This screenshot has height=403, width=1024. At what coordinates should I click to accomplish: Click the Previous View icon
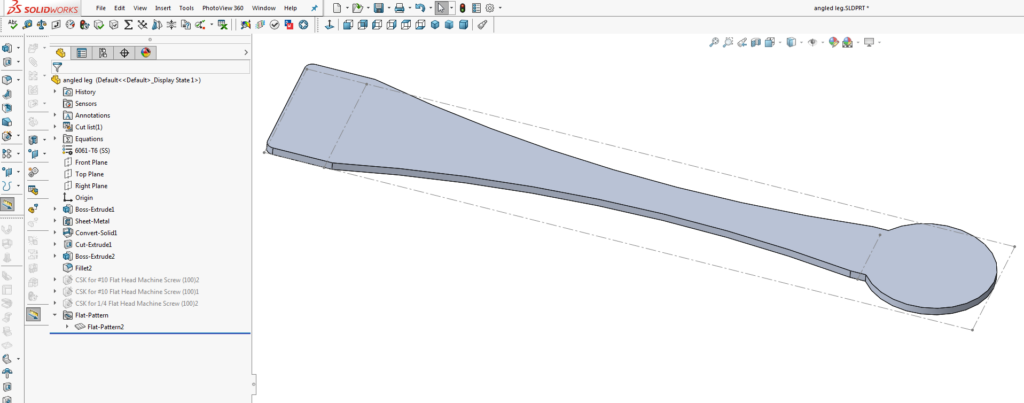[x=742, y=42]
